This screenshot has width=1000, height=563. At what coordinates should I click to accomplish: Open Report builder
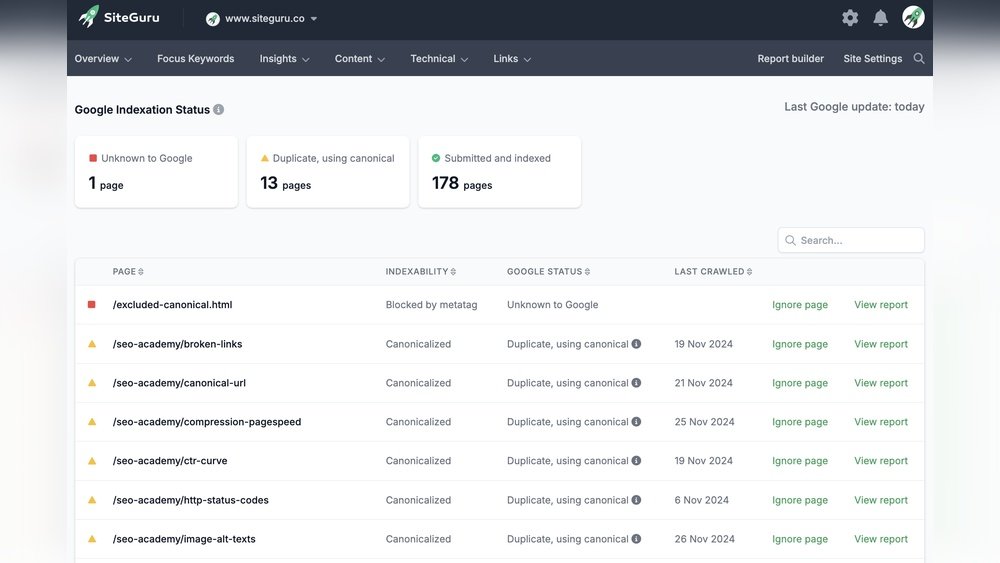point(790,59)
